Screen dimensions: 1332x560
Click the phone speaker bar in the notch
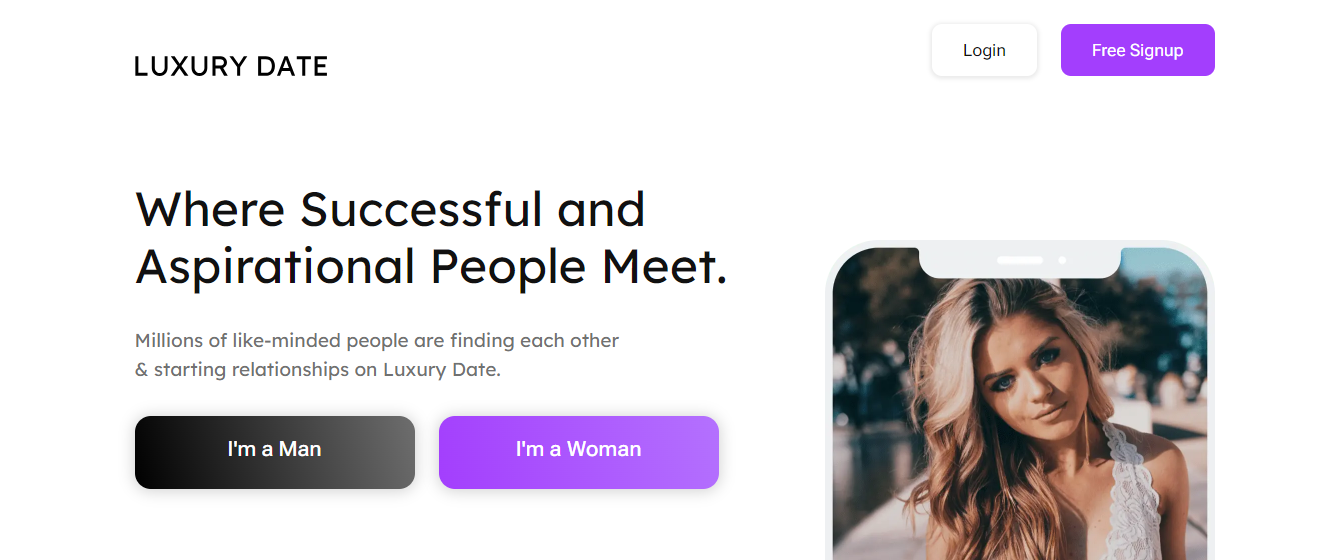coord(1020,260)
